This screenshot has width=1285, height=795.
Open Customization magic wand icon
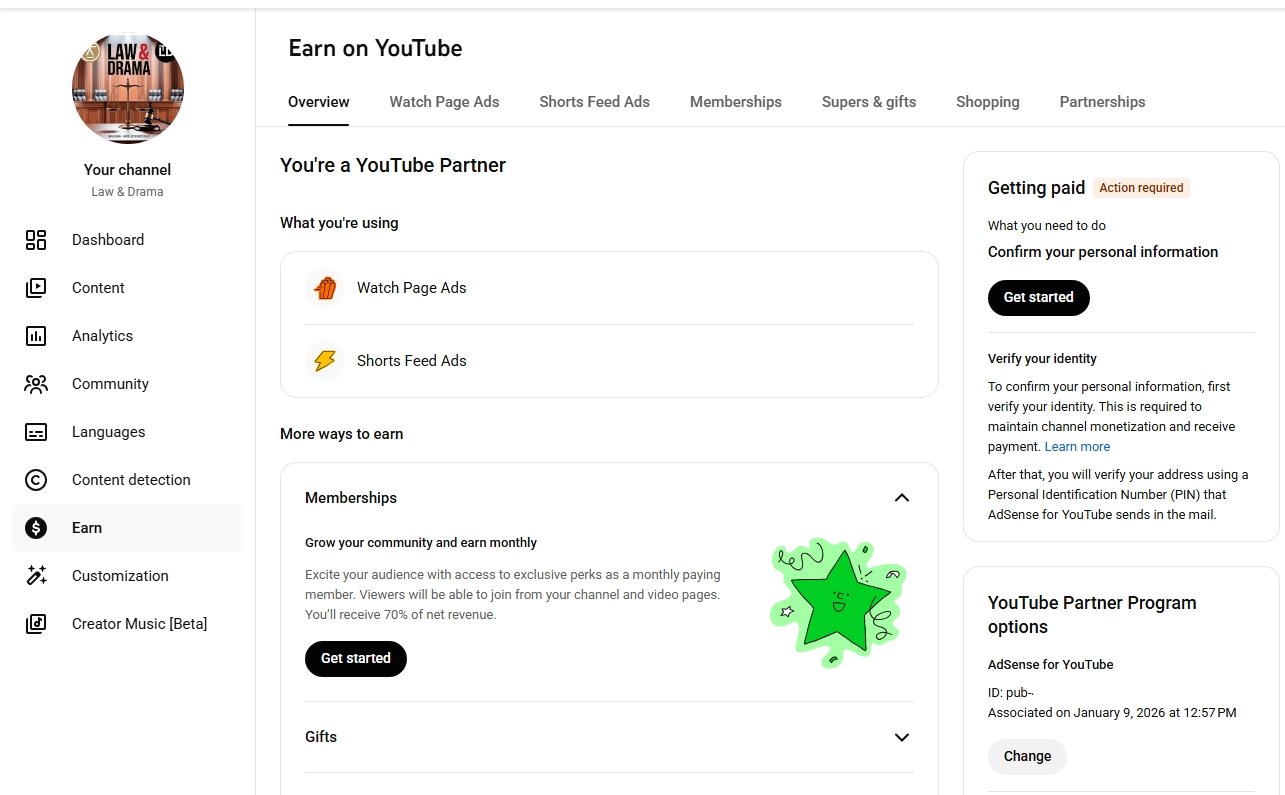[x=36, y=576]
